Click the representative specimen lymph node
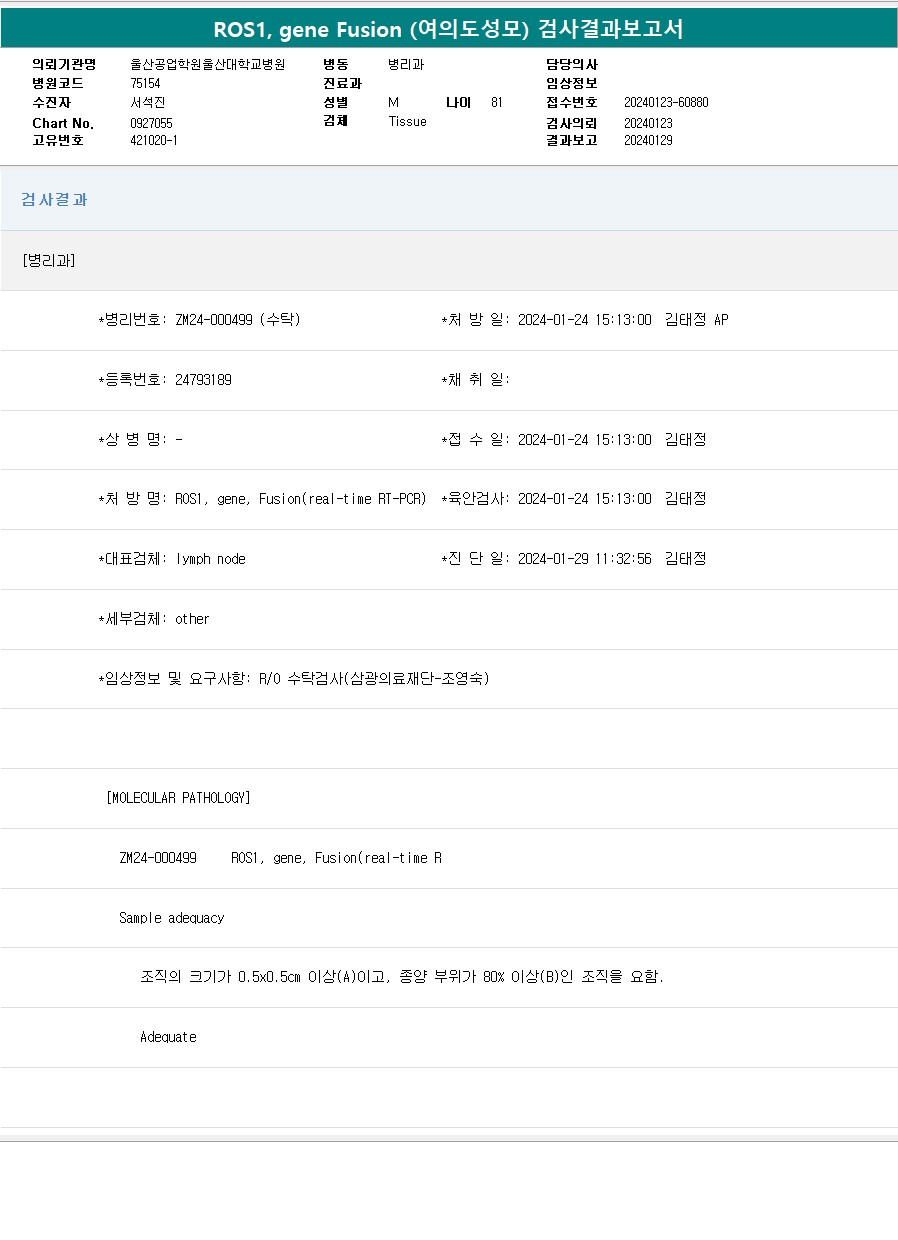This screenshot has height=1240, width=898. click(x=210, y=559)
